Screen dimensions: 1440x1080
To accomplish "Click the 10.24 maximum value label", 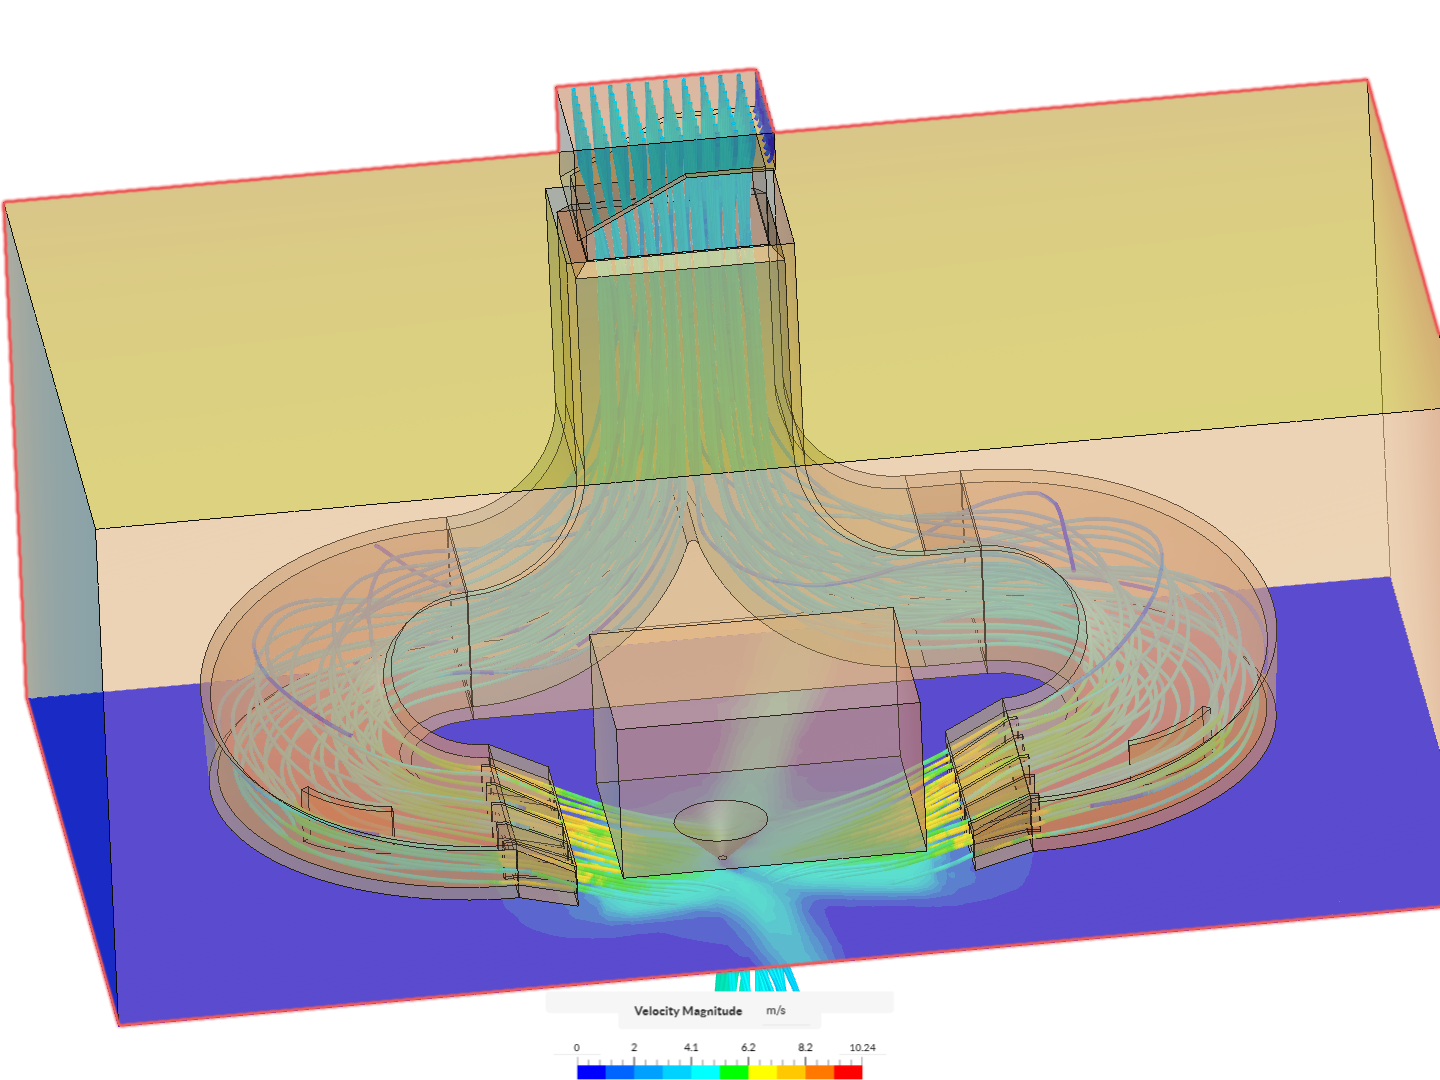I will click(864, 1046).
